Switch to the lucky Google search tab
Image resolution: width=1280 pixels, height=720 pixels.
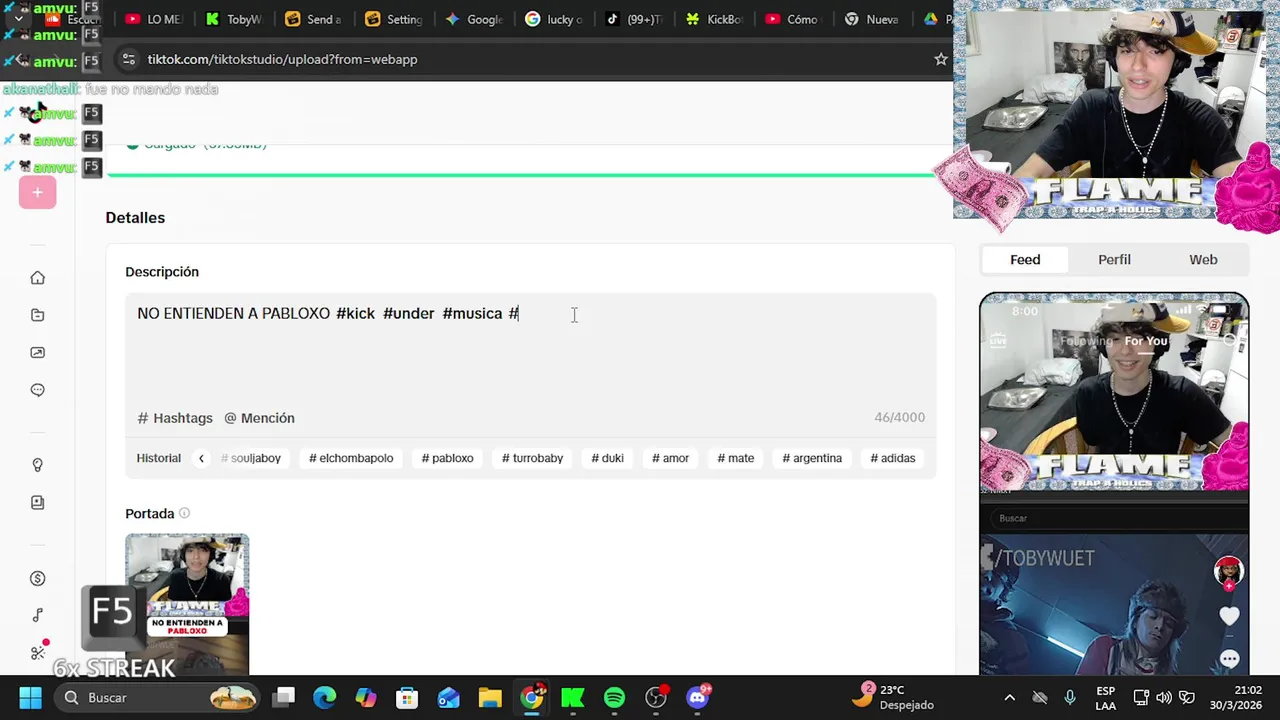click(x=553, y=19)
